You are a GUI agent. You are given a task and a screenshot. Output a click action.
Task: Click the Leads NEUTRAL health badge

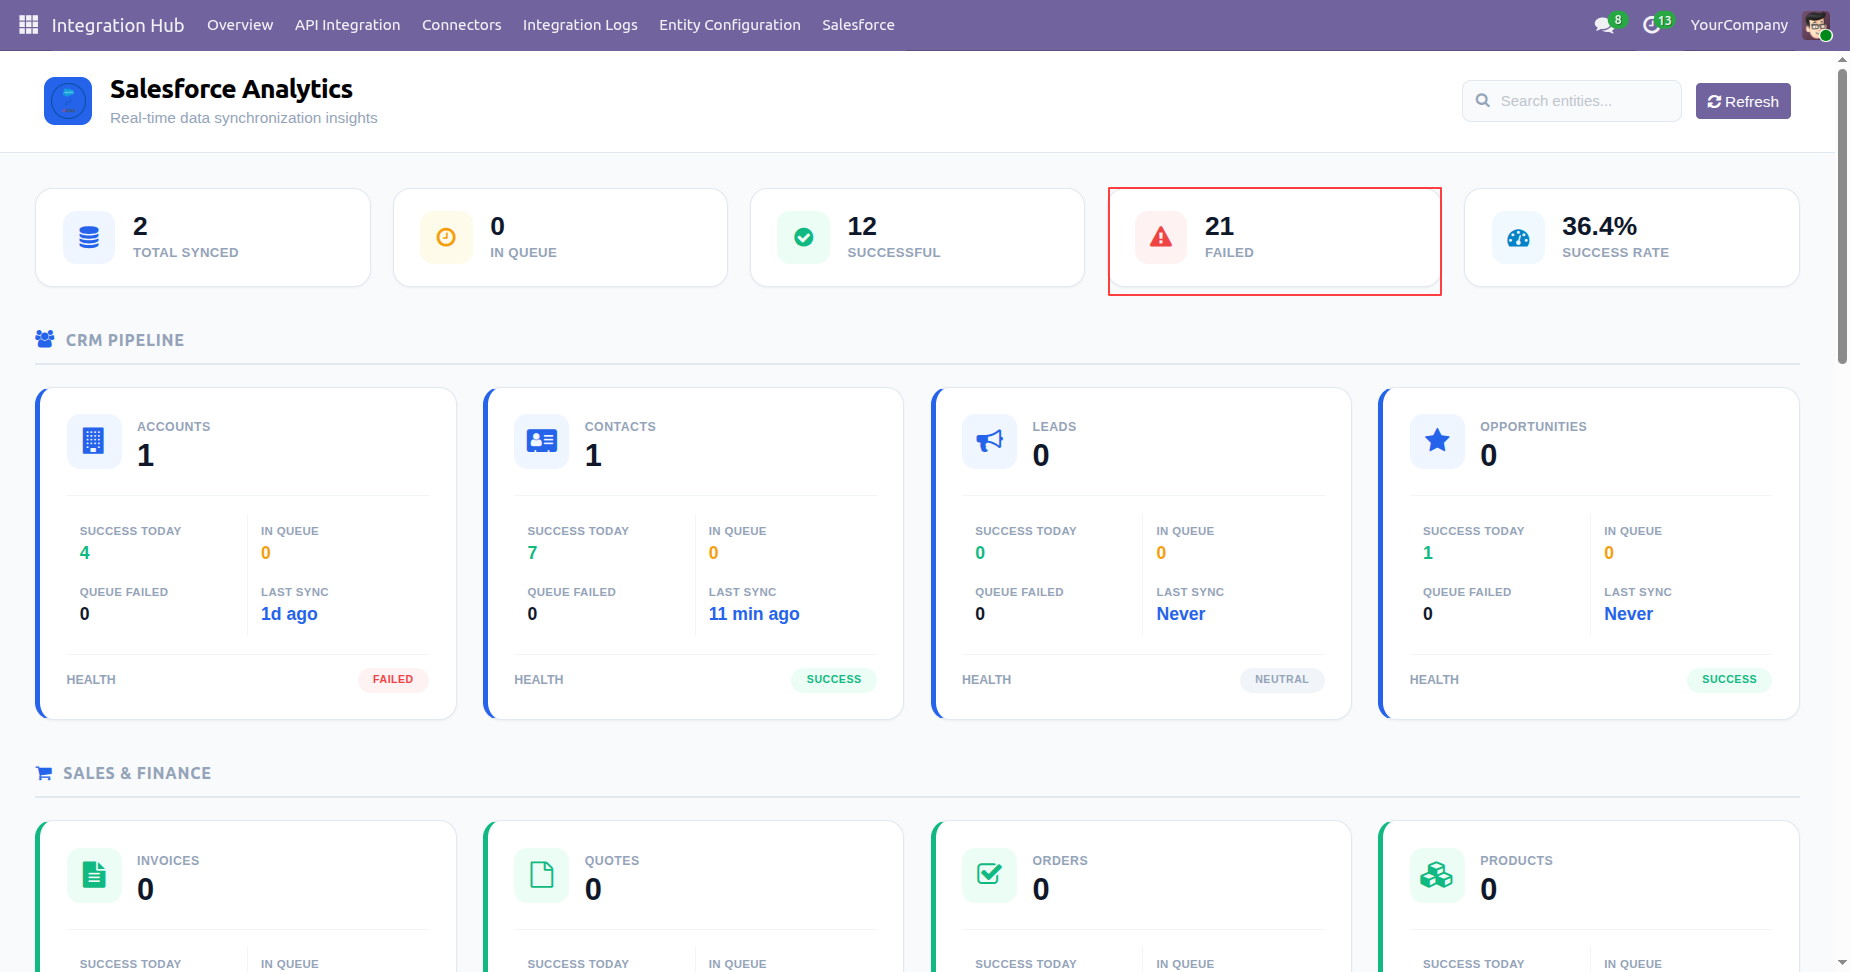click(1282, 679)
